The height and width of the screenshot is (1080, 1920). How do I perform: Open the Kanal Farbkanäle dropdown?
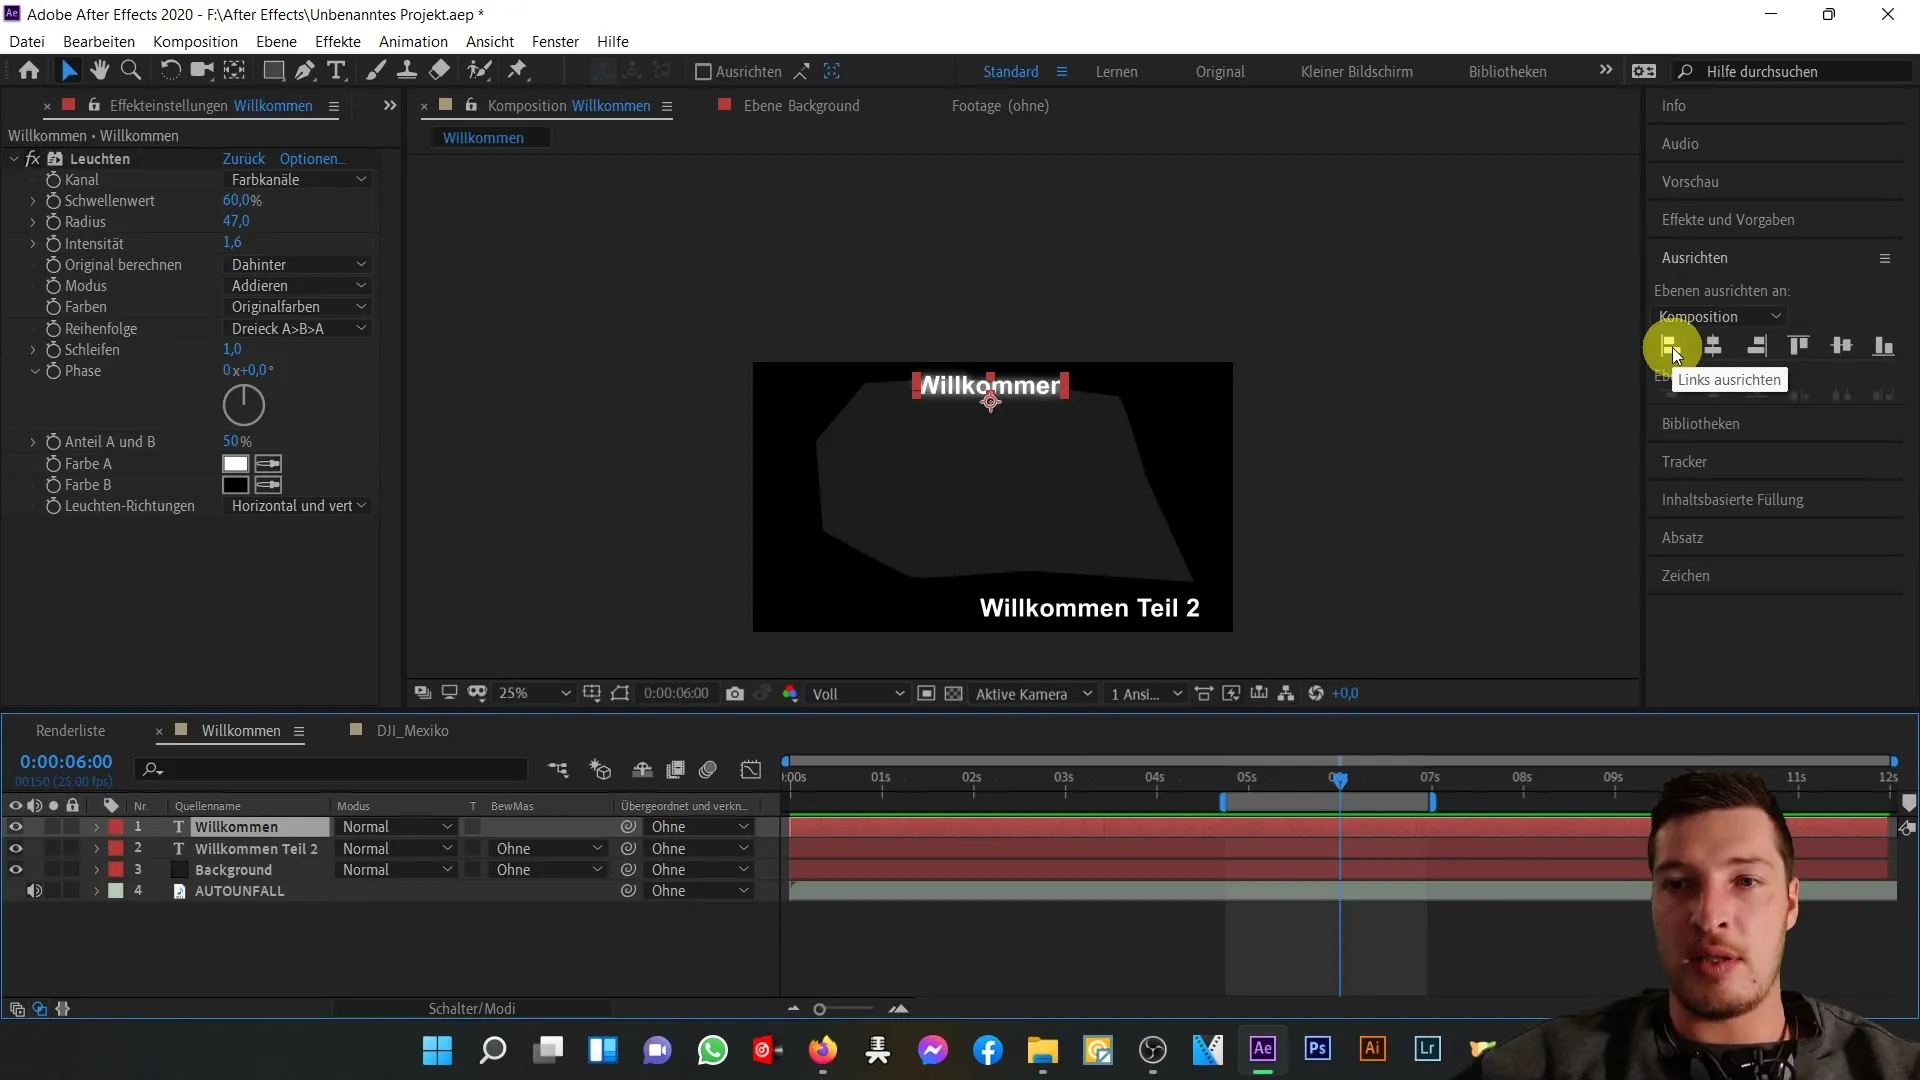[x=297, y=180]
